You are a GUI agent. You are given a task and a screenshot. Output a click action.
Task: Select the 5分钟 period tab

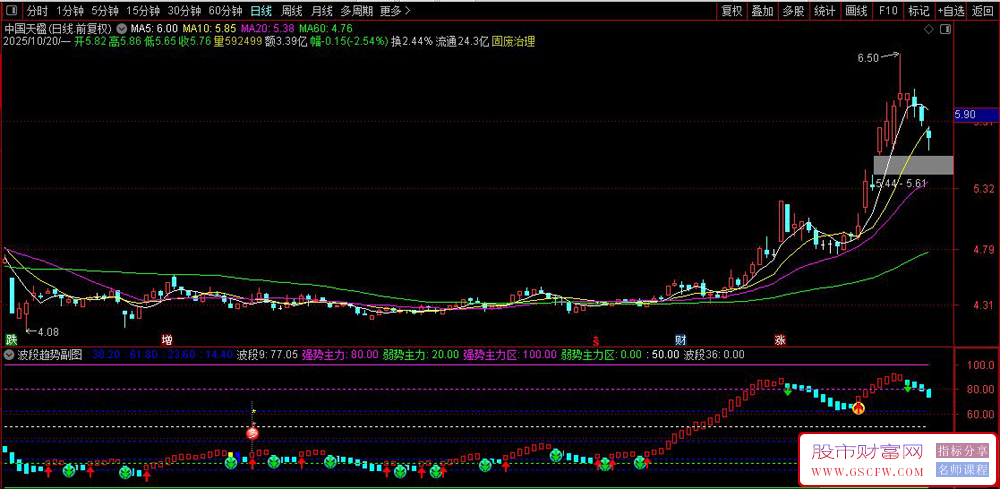click(105, 11)
